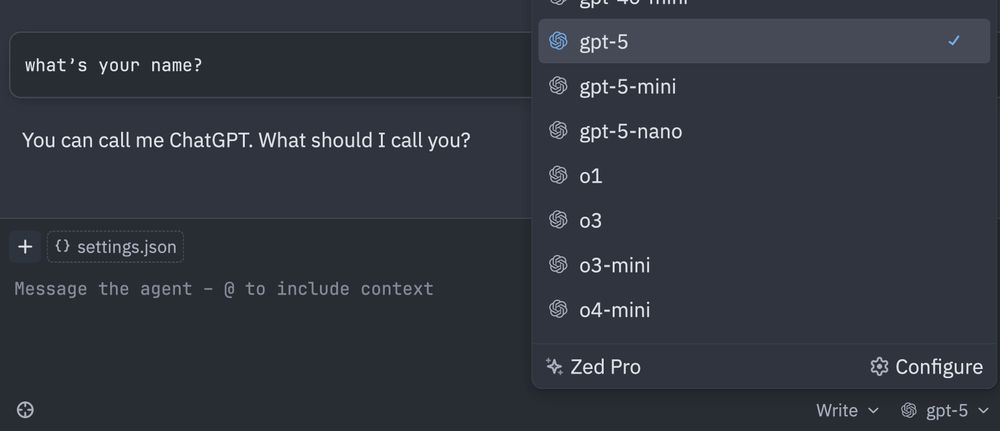Image resolution: width=1000 pixels, height=431 pixels.
Task: Click the checkmark on the gpt-5 row
Action: [x=953, y=41]
